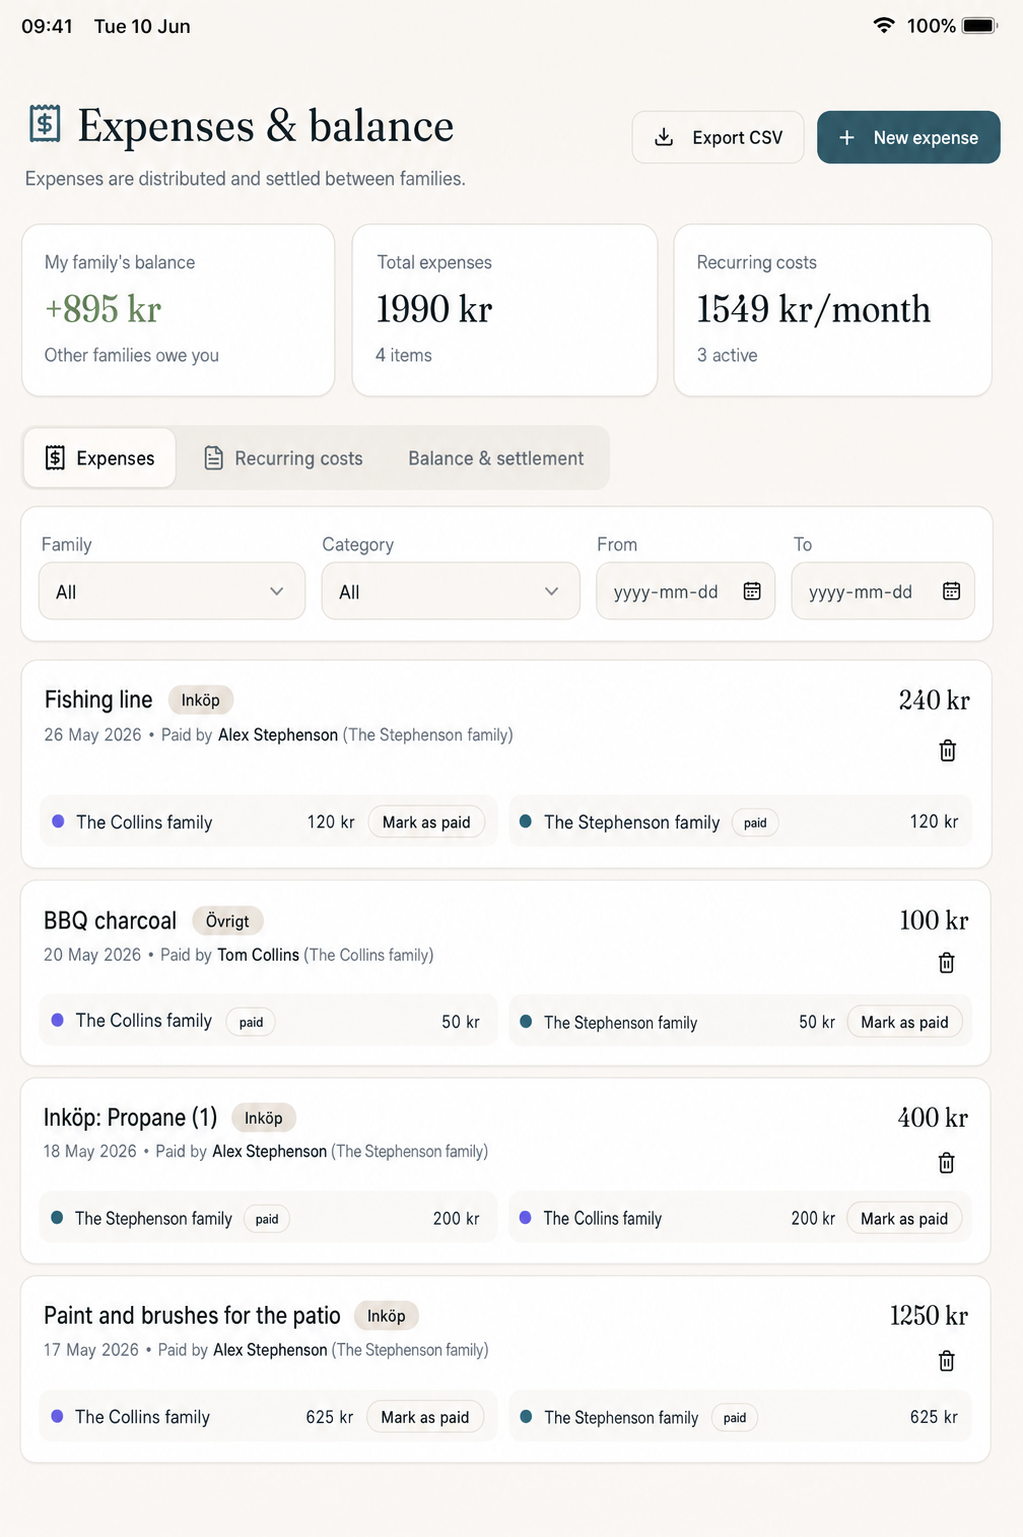
Task: Click the Fishing line expense title
Action: 98,699
